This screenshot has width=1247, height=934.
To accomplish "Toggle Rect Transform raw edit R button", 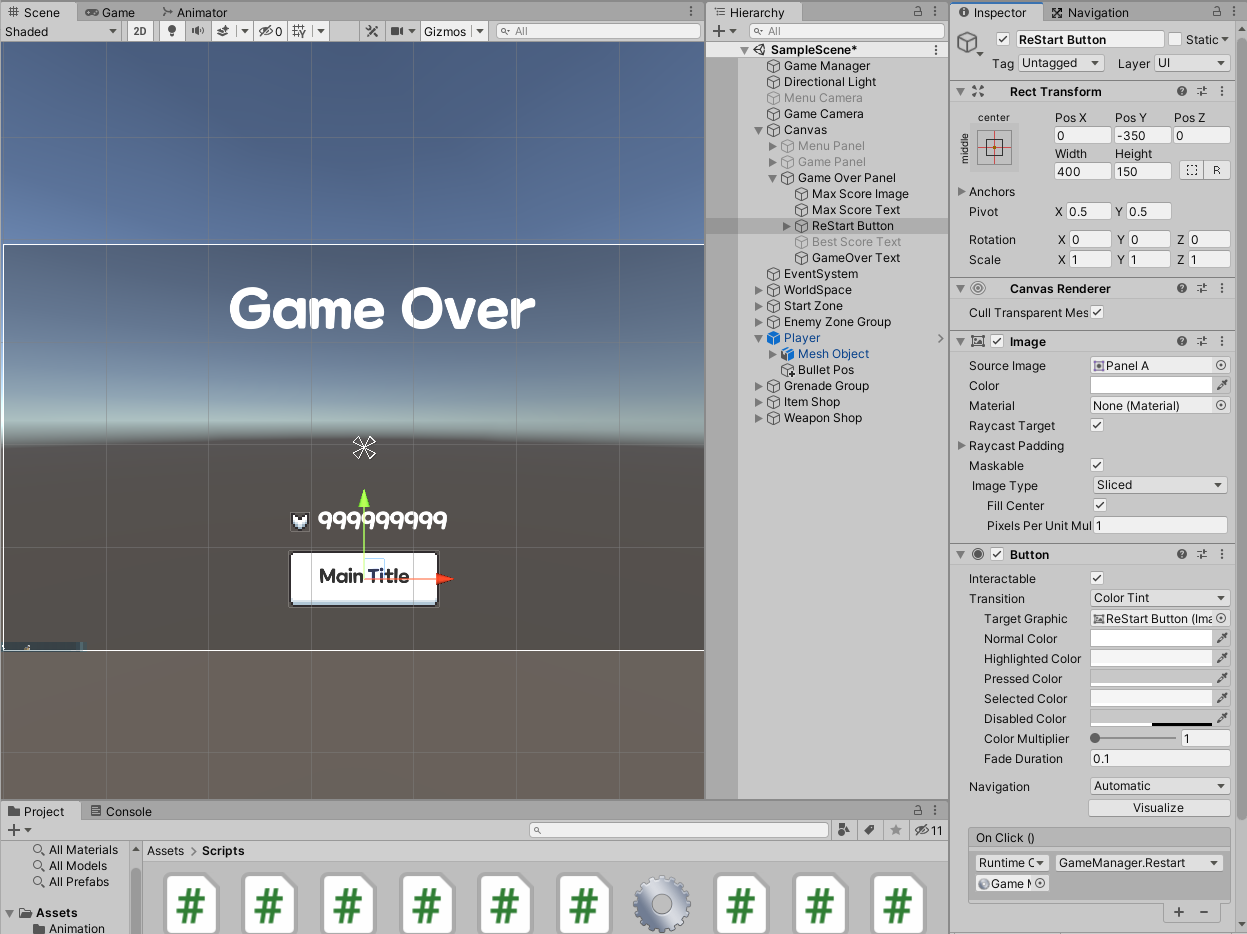I will coord(1216,170).
